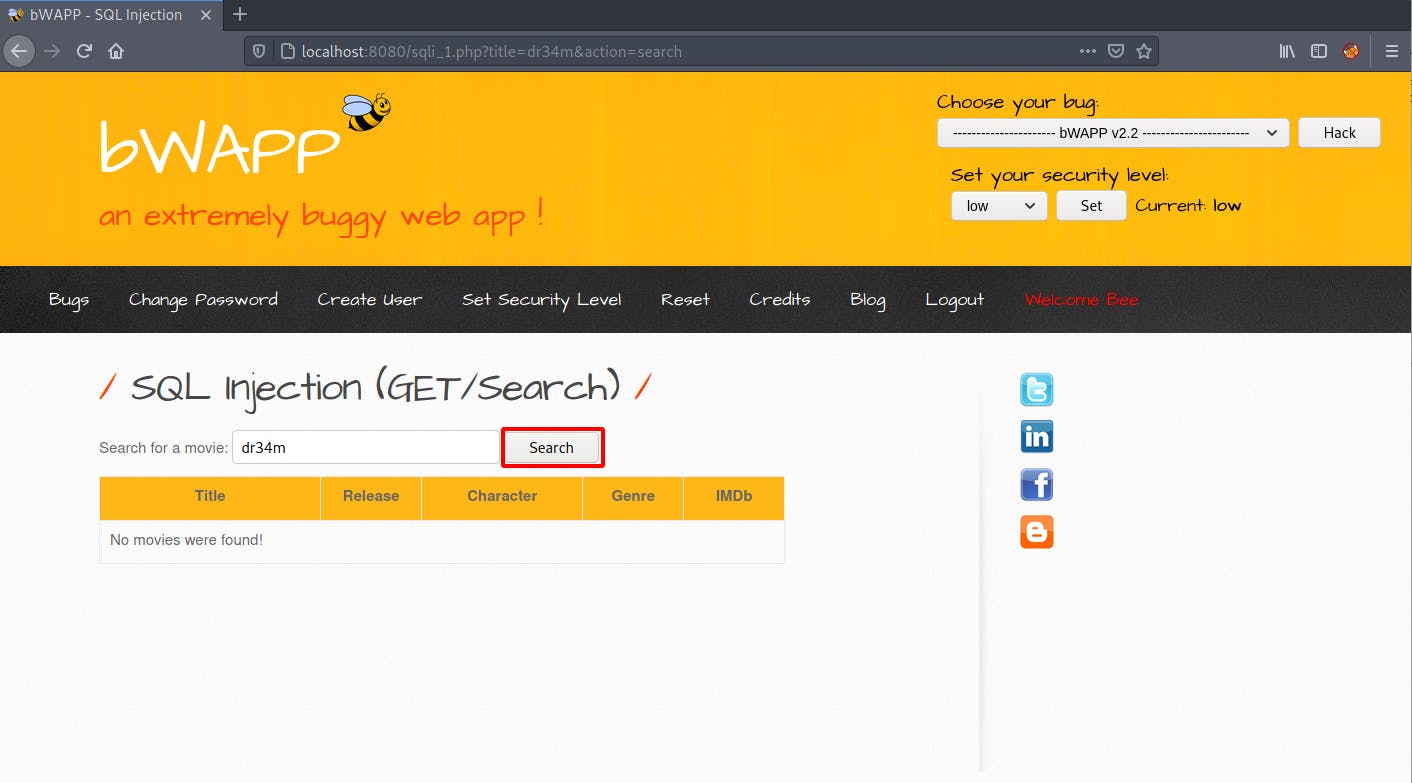This screenshot has height=783, width=1412.
Task: Open the Bugs menu item
Action: click(x=69, y=299)
